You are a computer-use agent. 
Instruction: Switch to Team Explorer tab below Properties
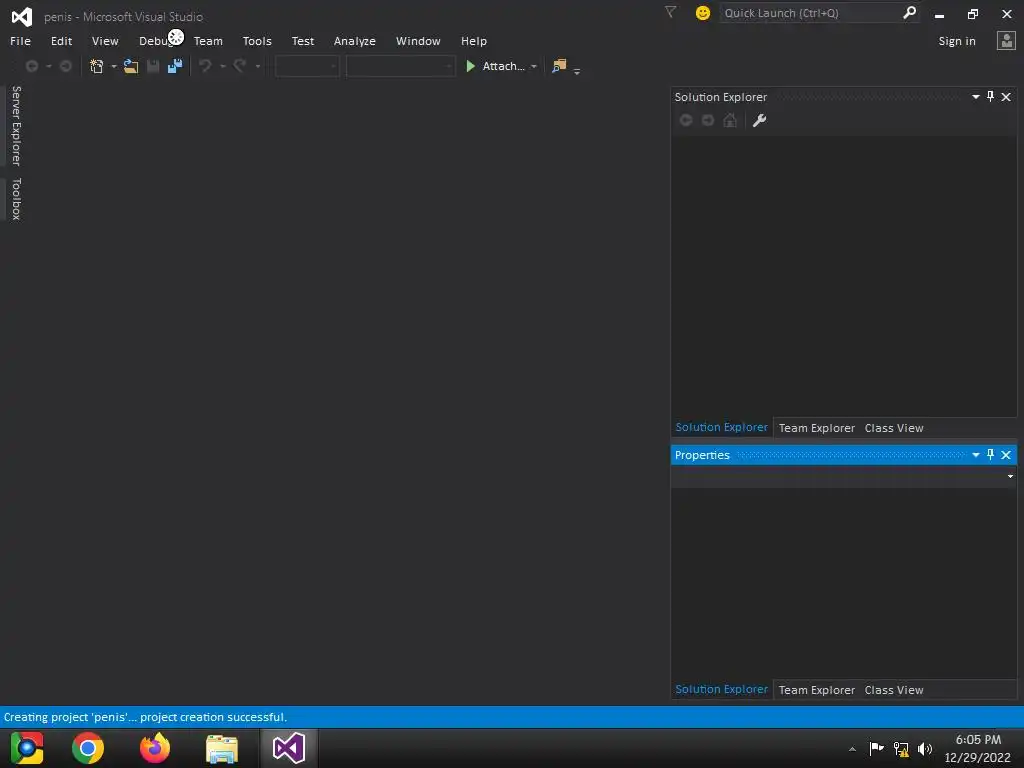pyautogui.click(x=816, y=690)
